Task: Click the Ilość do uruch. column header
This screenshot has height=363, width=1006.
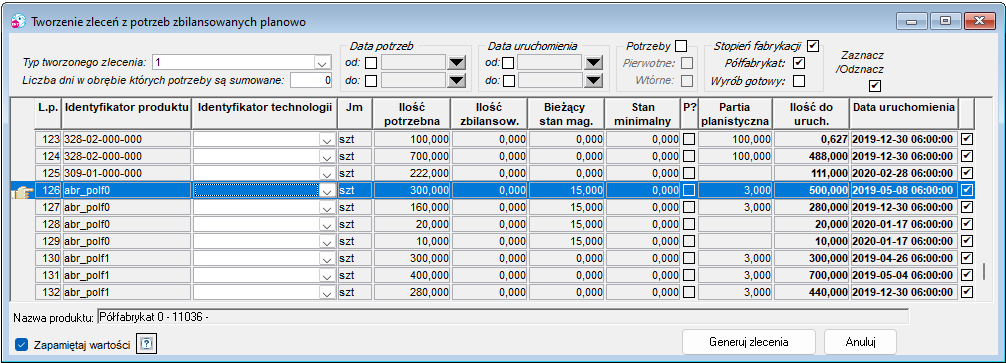Action: click(812, 113)
